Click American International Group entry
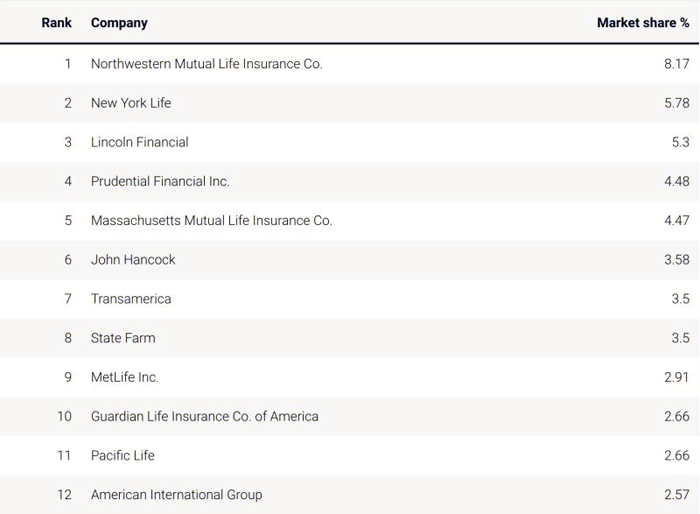This screenshot has width=700, height=514. tap(176, 494)
